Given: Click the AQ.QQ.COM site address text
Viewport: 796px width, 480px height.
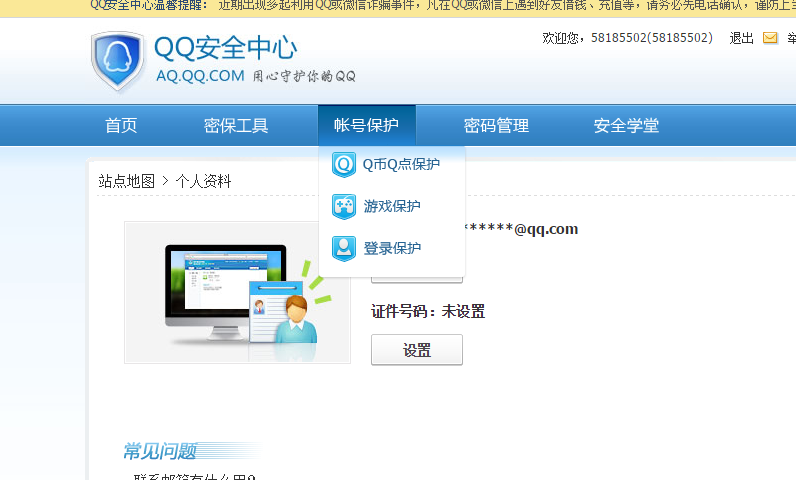Looking at the screenshot, I should pos(200,76).
